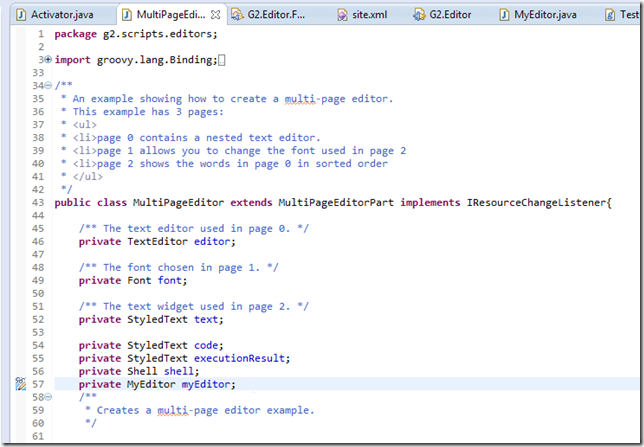Click the site.xml tab icon
The width and height of the screenshot is (644, 447).
pyautogui.click(x=342, y=14)
